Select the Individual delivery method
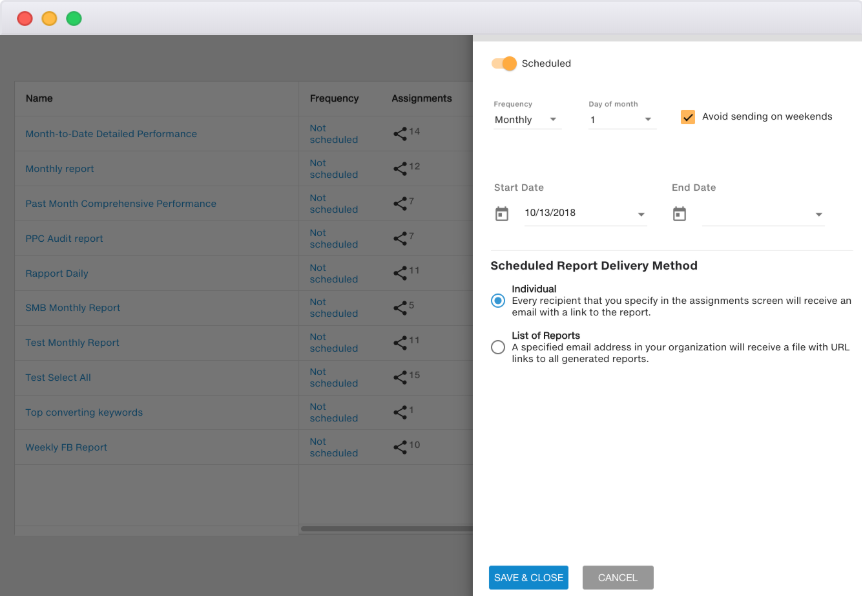This screenshot has height=596, width=862. pyautogui.click(x=497, y=300)
